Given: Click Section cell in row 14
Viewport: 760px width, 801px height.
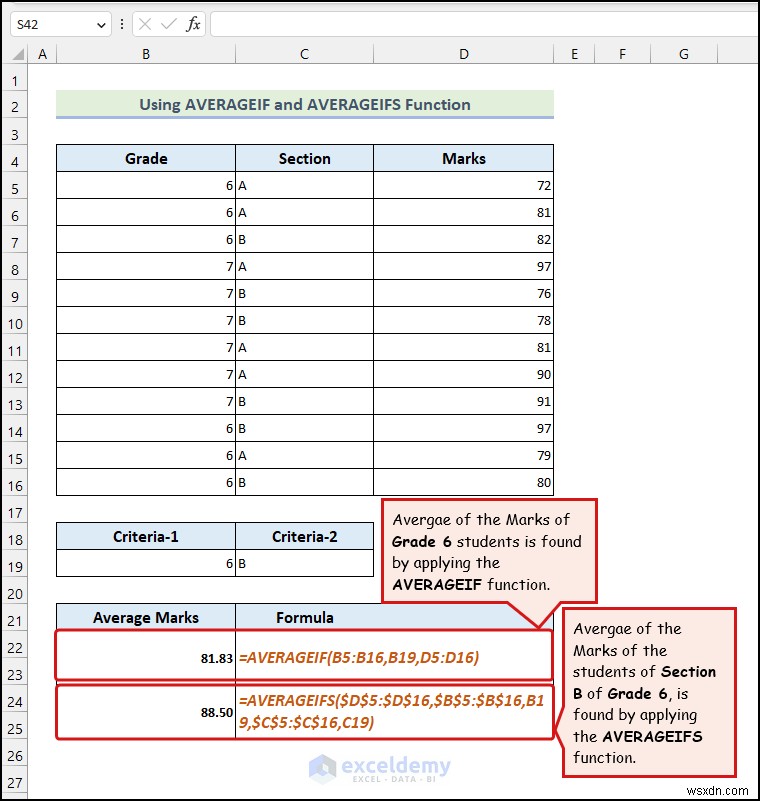Looking at the screenshot, I should tap(304, 428).
